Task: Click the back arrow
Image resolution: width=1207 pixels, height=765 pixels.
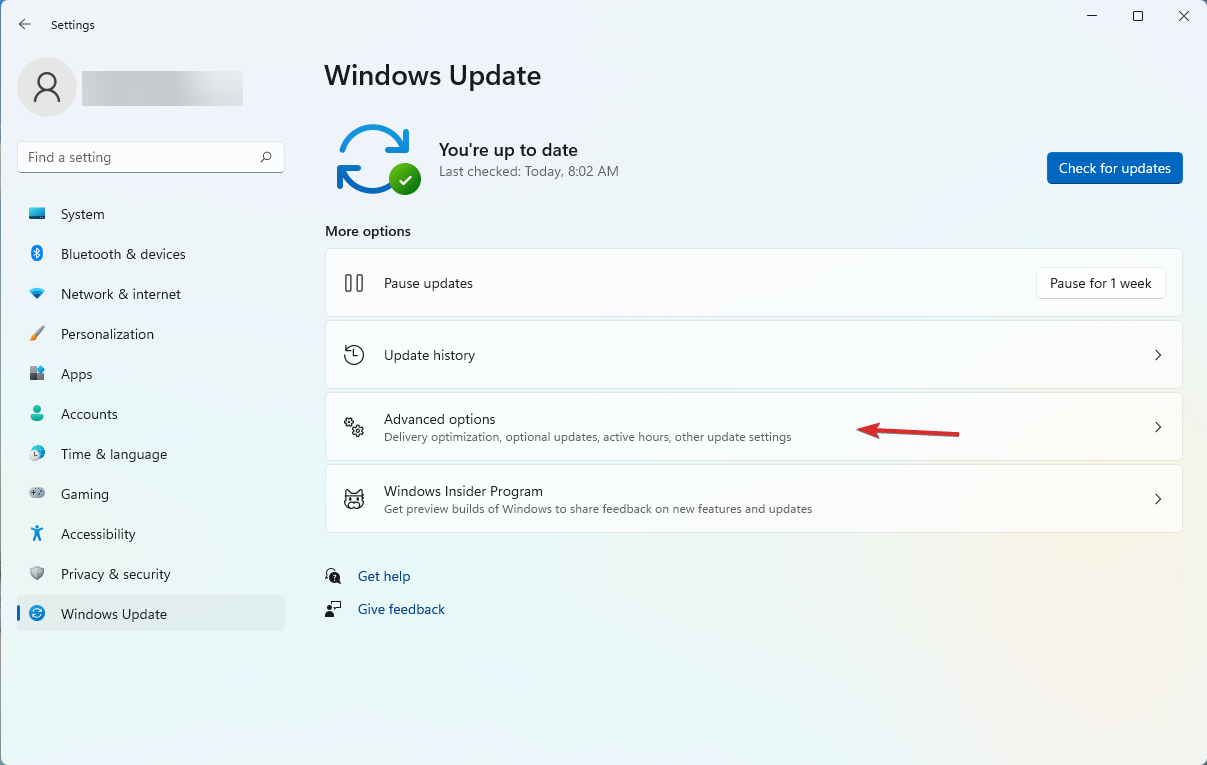Action: (24, 24)
